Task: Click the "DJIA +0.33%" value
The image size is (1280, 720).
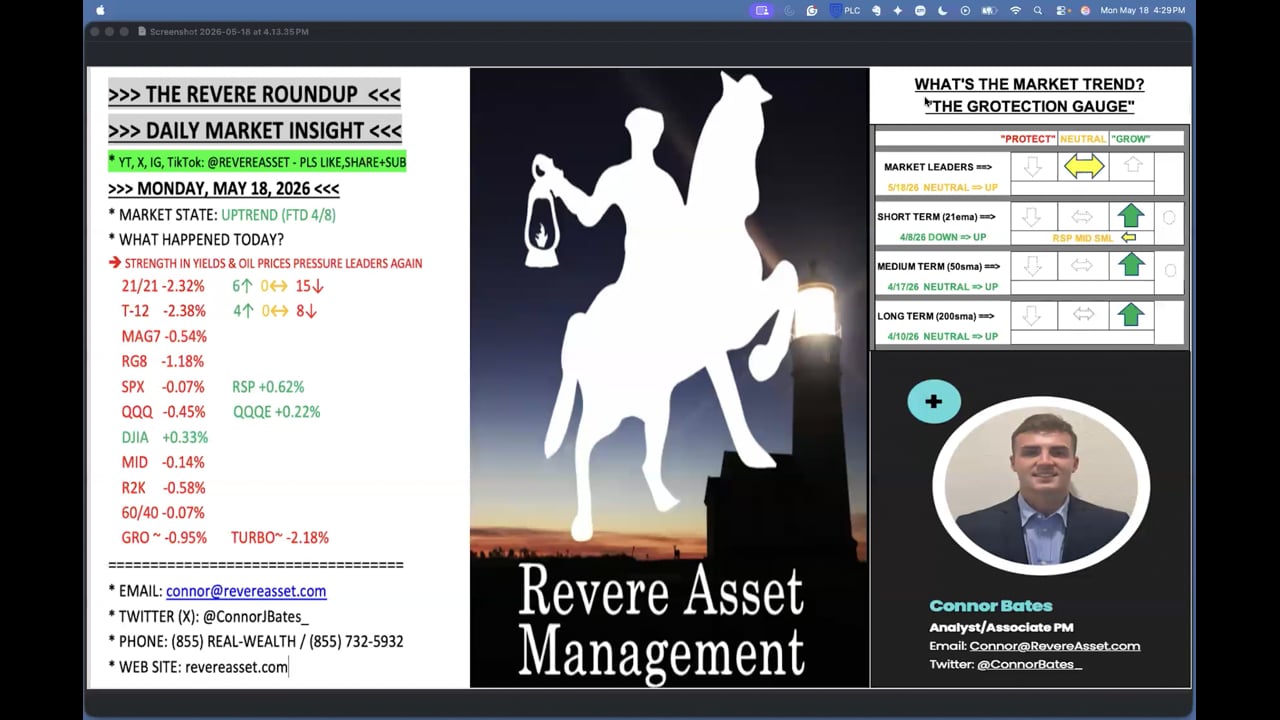Action: (164, 437)
